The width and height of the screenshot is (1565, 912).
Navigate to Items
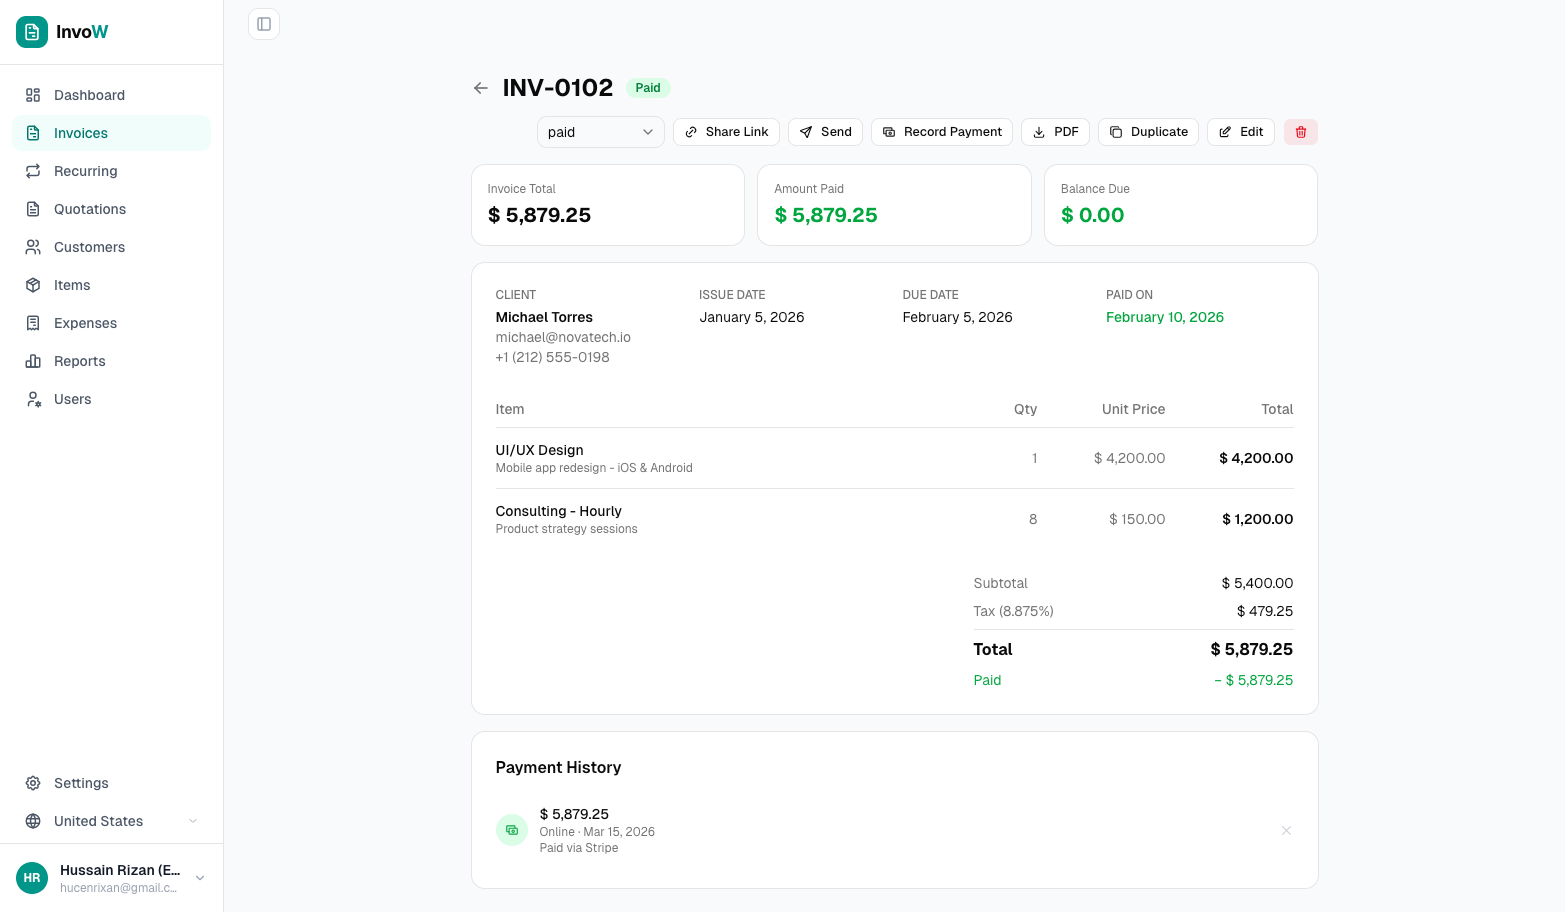pos(111,285)
